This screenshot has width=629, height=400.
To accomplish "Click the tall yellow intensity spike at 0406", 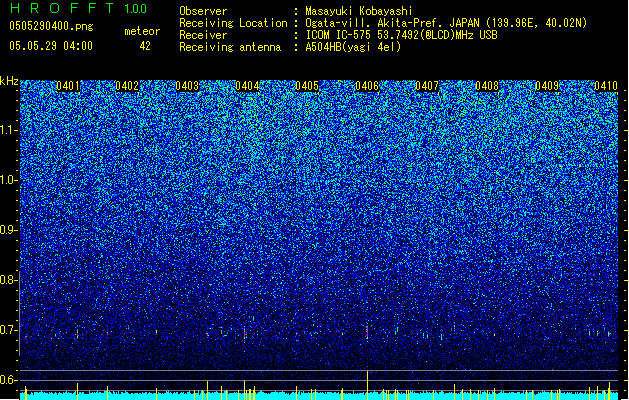I will [x=367, y=385].
